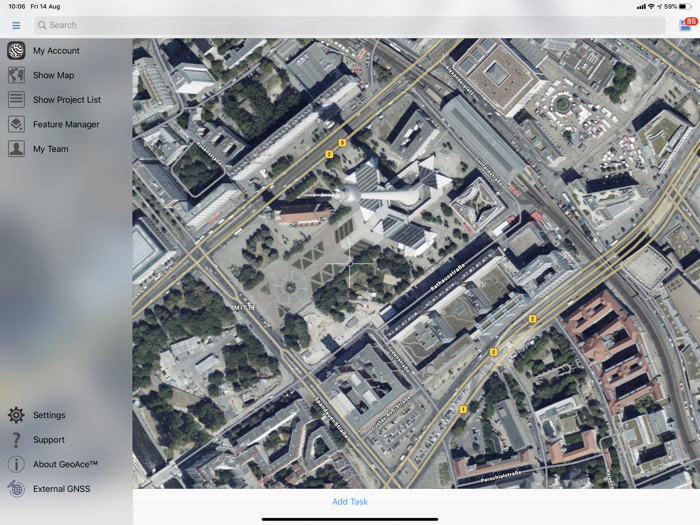
Task: Open Feature Manager menu item
Action: tap(66, 125)
